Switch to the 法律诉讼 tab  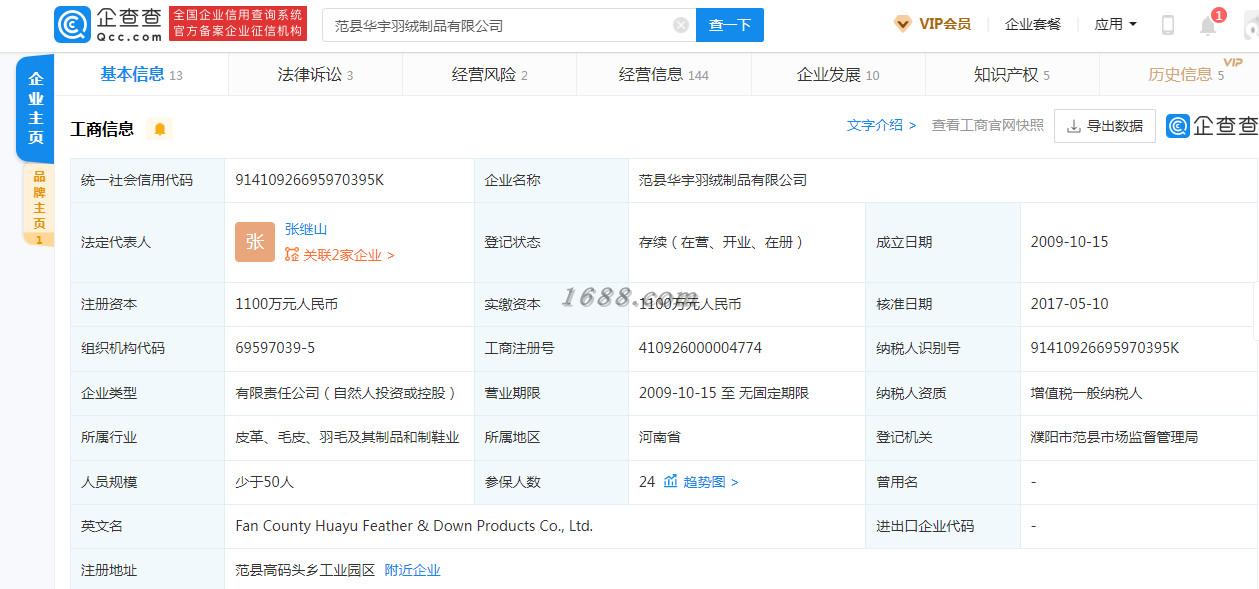point(315,74)
